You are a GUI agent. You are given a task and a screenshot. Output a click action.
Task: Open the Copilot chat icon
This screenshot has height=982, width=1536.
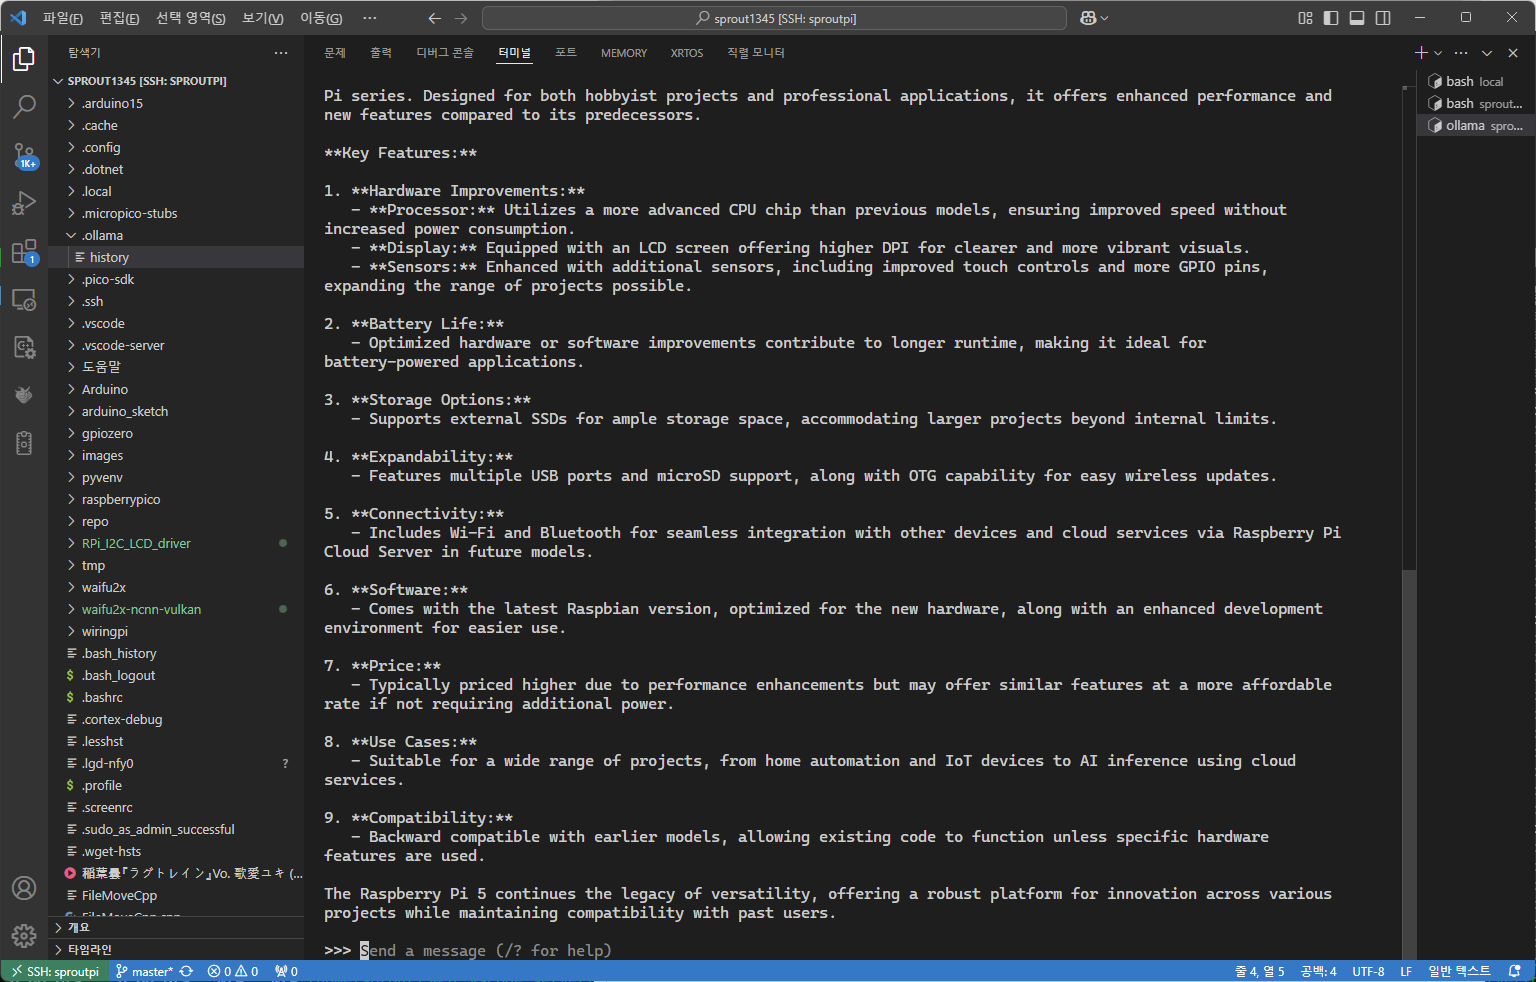(x=1088, y=18)
